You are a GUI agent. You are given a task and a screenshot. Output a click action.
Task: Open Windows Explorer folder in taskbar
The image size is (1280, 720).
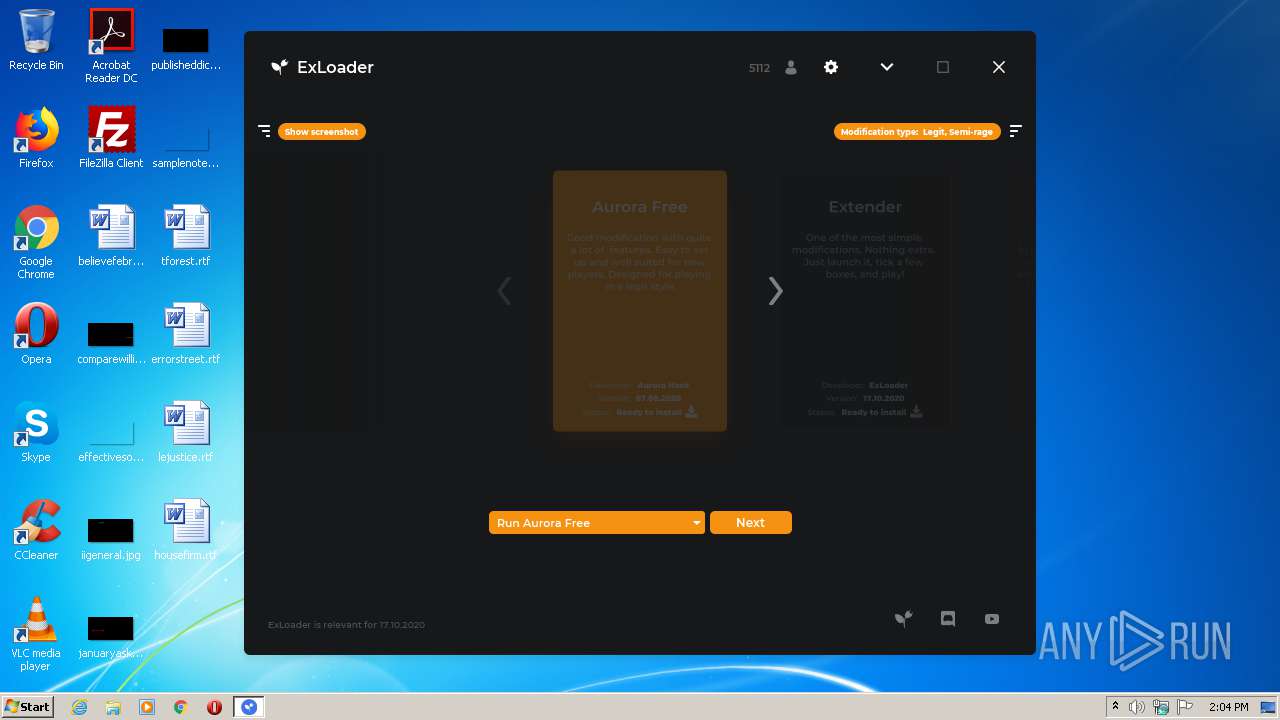113,707
